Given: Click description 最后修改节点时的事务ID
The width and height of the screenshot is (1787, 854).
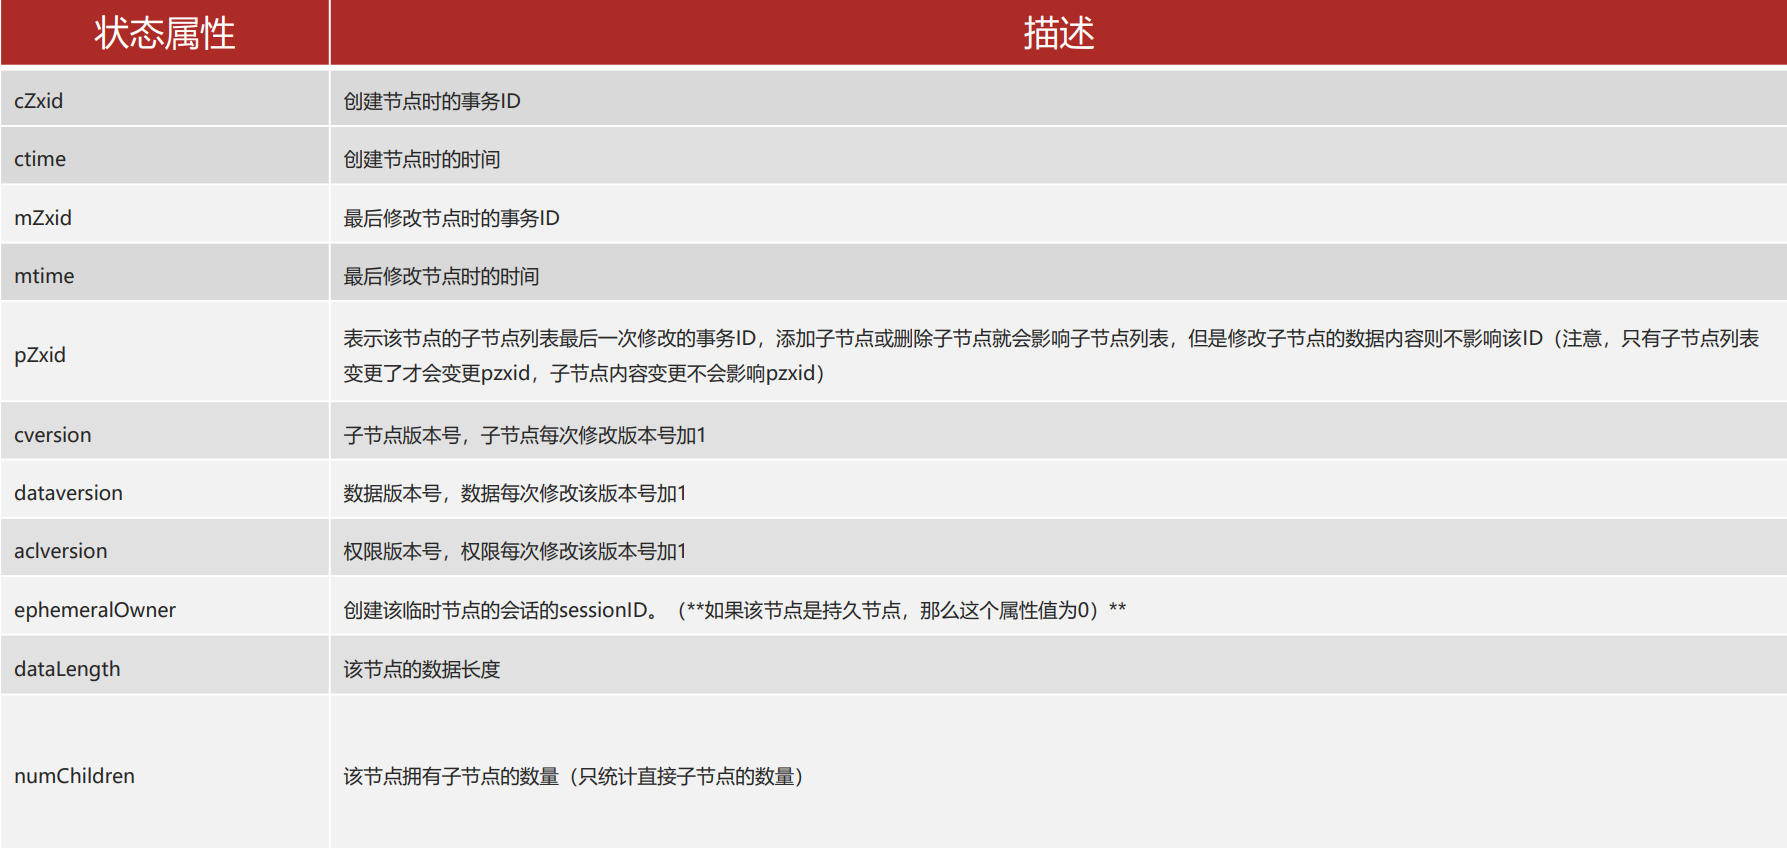Looking at the screenshot, I should tap(451, 218).
